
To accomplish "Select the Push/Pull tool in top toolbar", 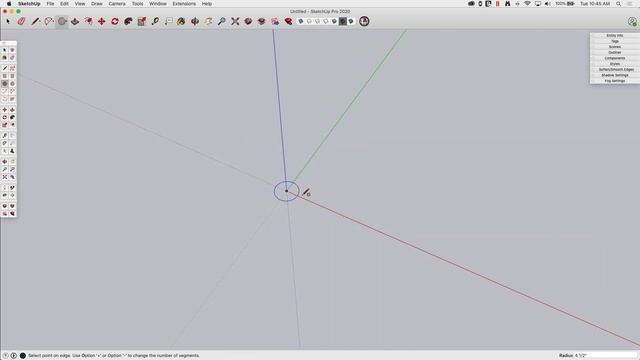I will (75, 21).
